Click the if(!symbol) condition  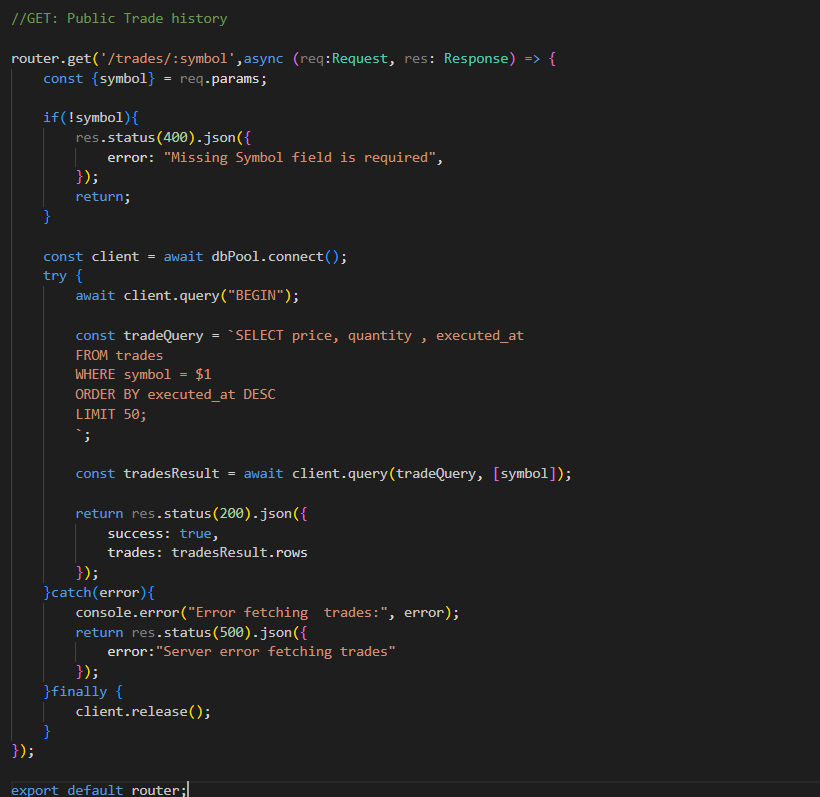90,118
